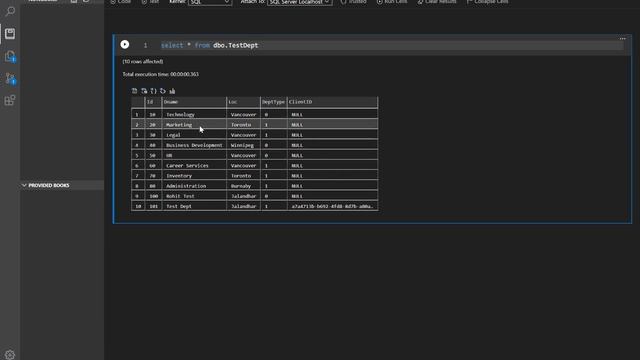Open the Attach to server dropdown
Image resolution: width=640 pixels, height=360 pixels.
(x=300, y=2)
